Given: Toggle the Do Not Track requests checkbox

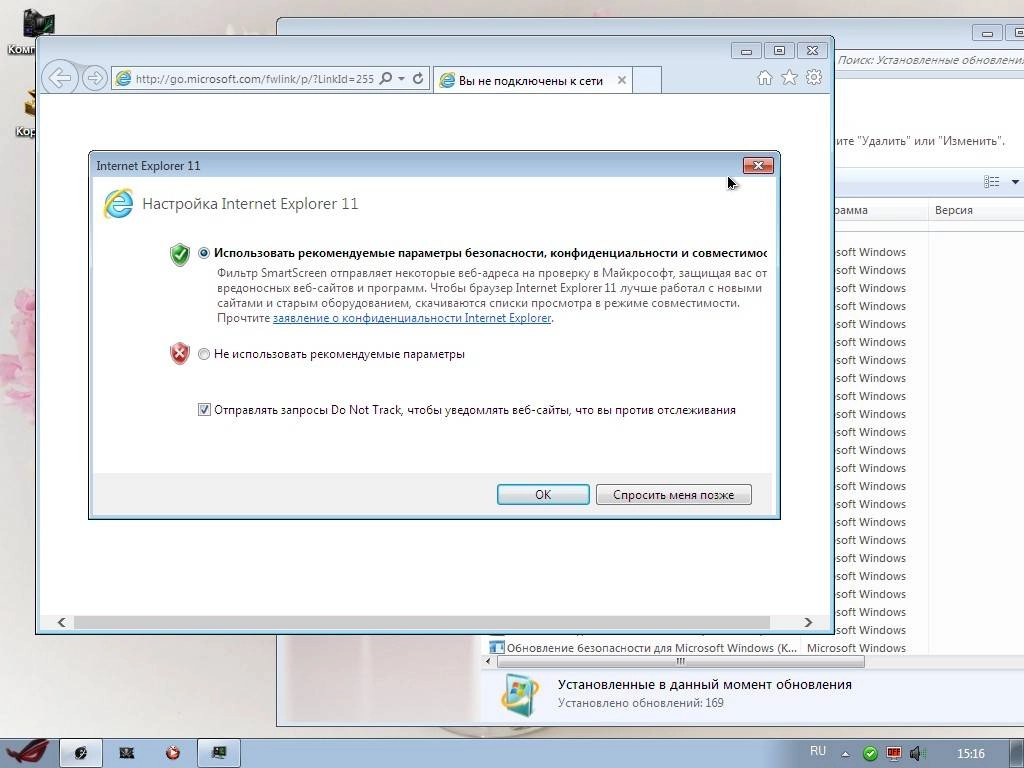Looking at the screenshot, I should (x=204, y=410).
